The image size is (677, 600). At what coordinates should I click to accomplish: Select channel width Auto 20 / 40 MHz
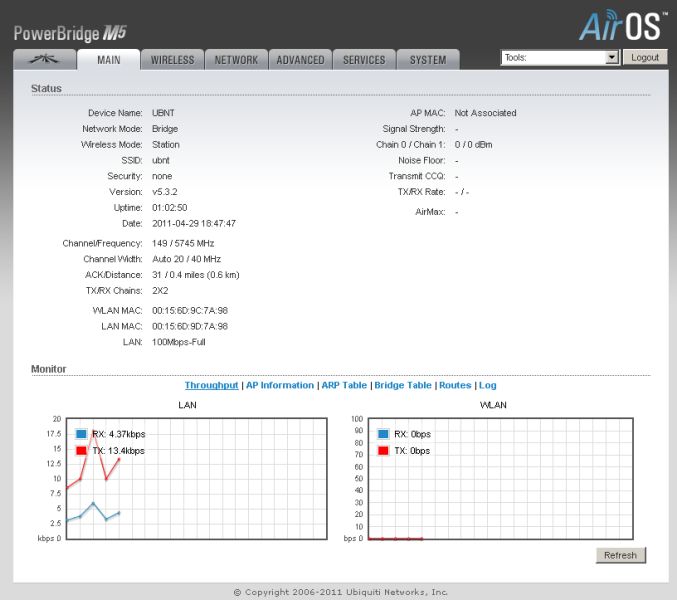187,259
